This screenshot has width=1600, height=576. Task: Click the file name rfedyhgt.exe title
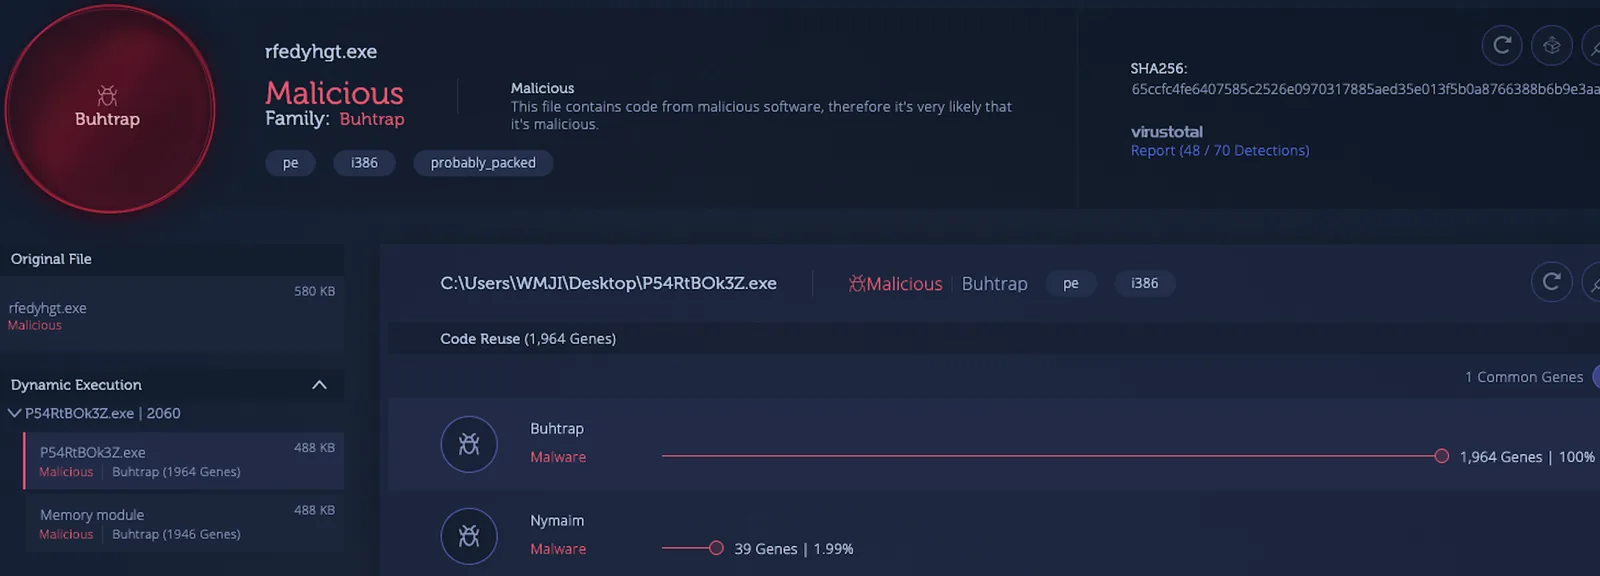pos(321,52)
